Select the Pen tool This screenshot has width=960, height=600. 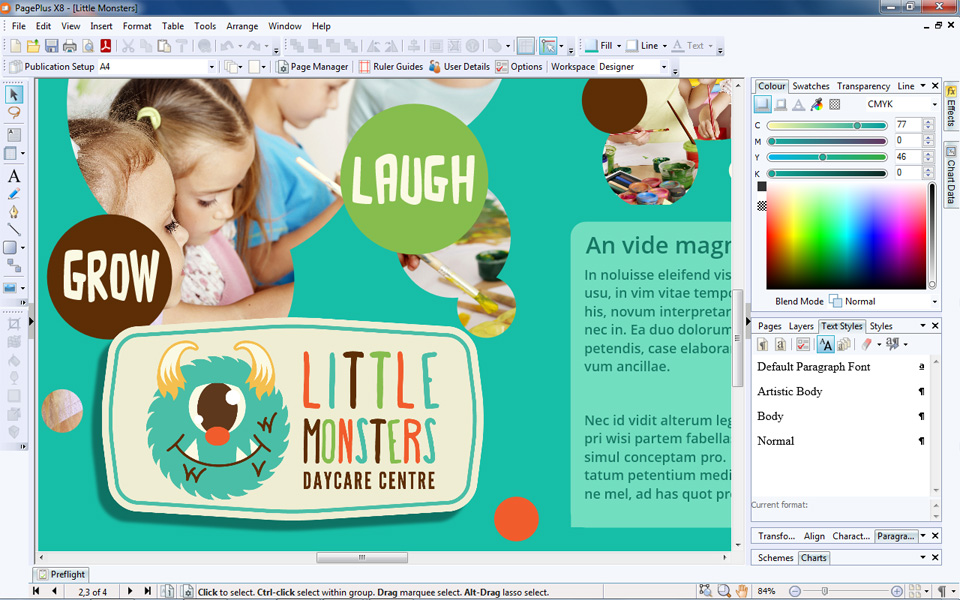click(13, 212)
